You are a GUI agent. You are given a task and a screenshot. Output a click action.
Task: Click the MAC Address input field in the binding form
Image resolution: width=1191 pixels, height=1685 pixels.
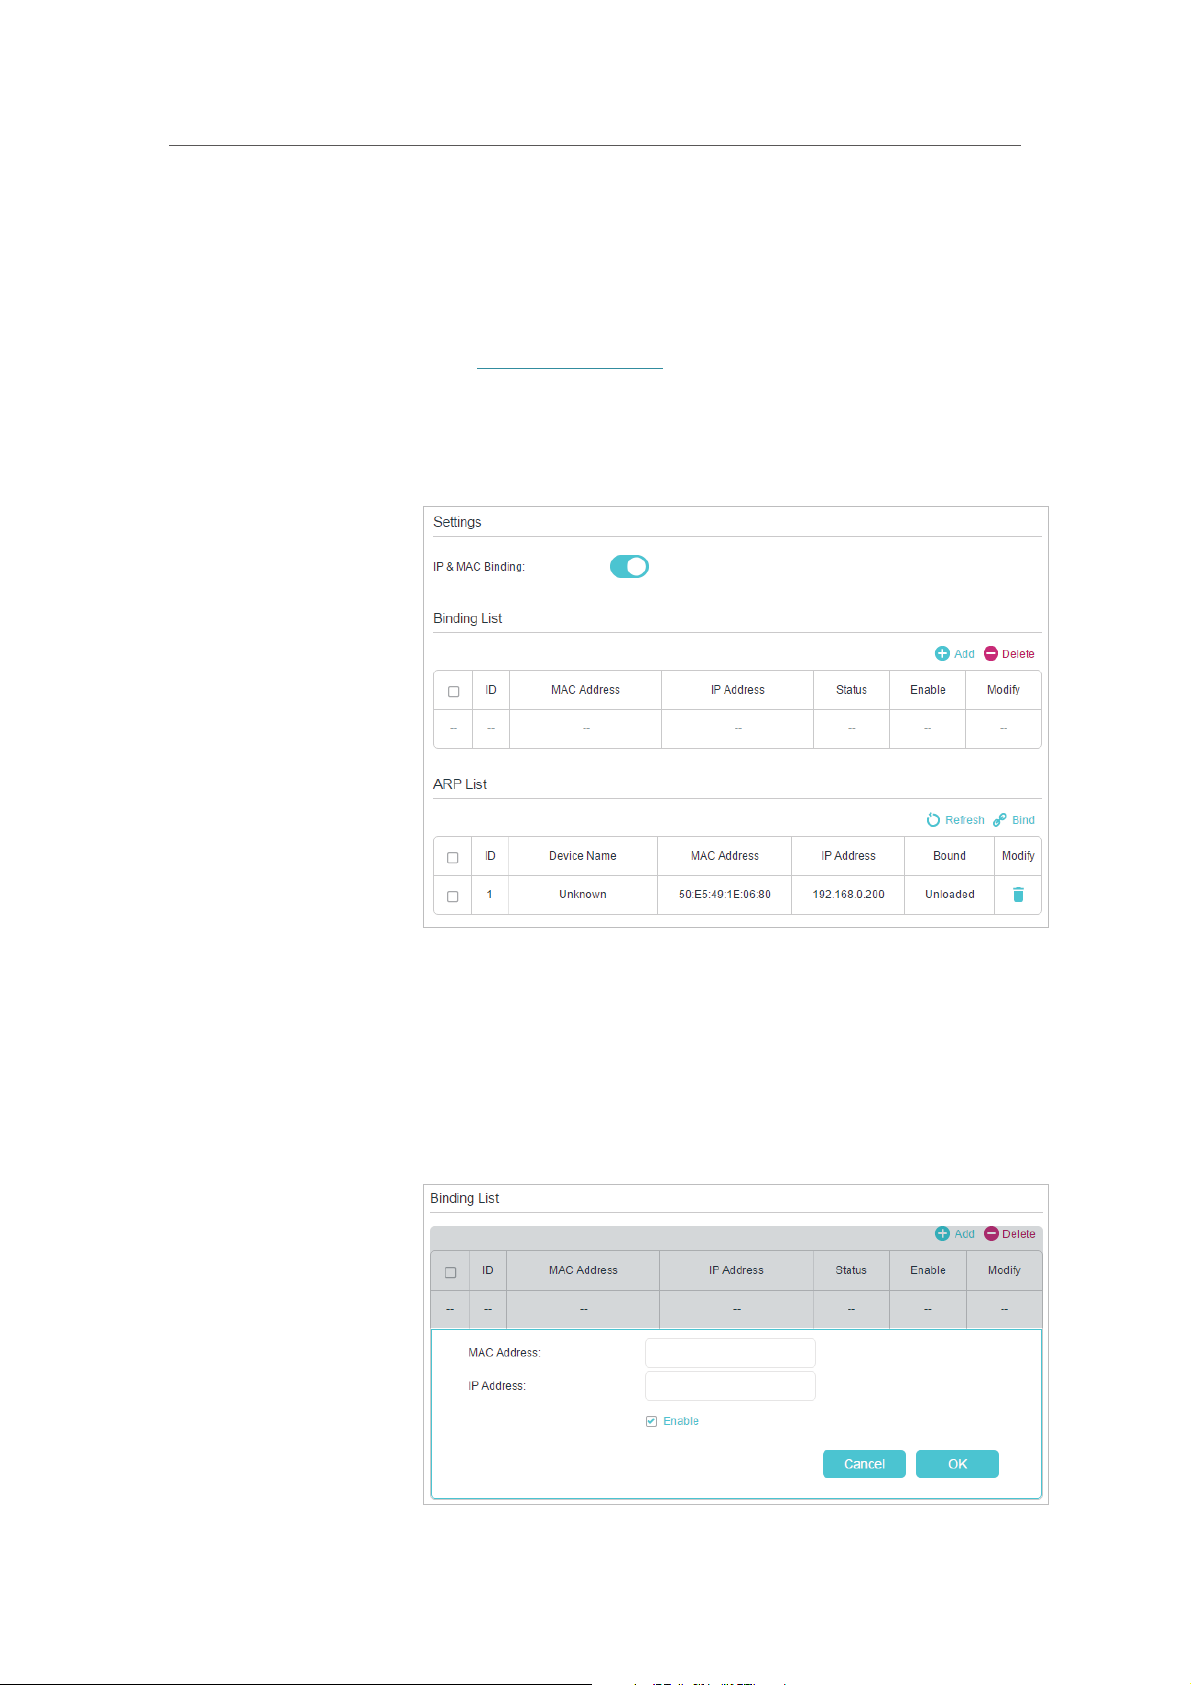[x=730, y=1353]
